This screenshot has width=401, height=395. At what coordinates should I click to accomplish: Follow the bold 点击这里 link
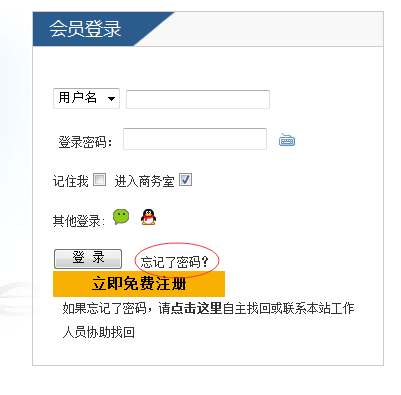coord(196,308)
